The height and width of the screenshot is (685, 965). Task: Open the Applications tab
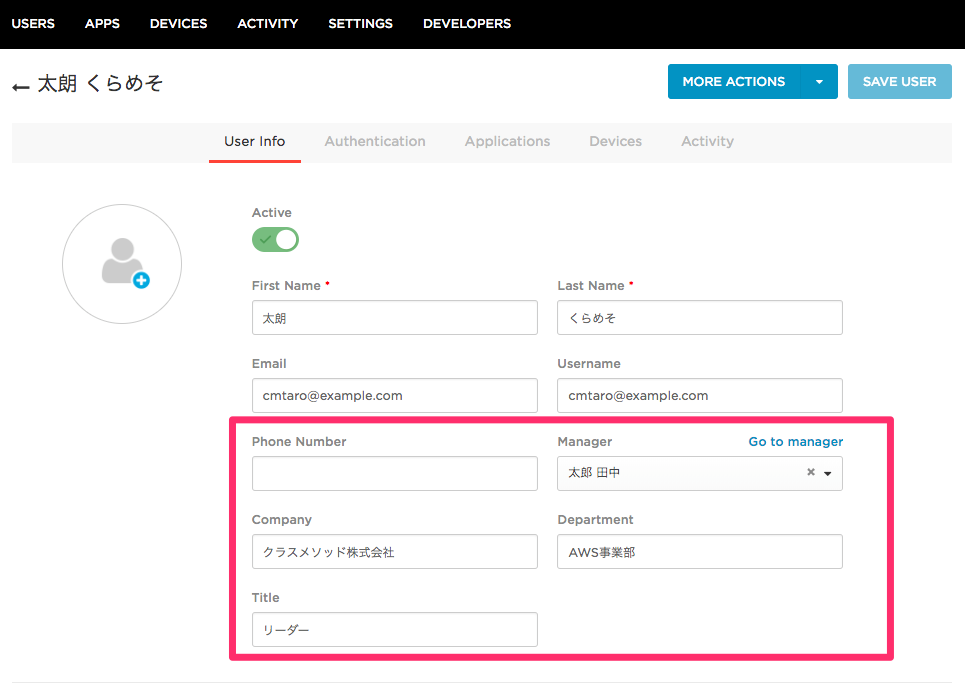(x=507, y=141)
